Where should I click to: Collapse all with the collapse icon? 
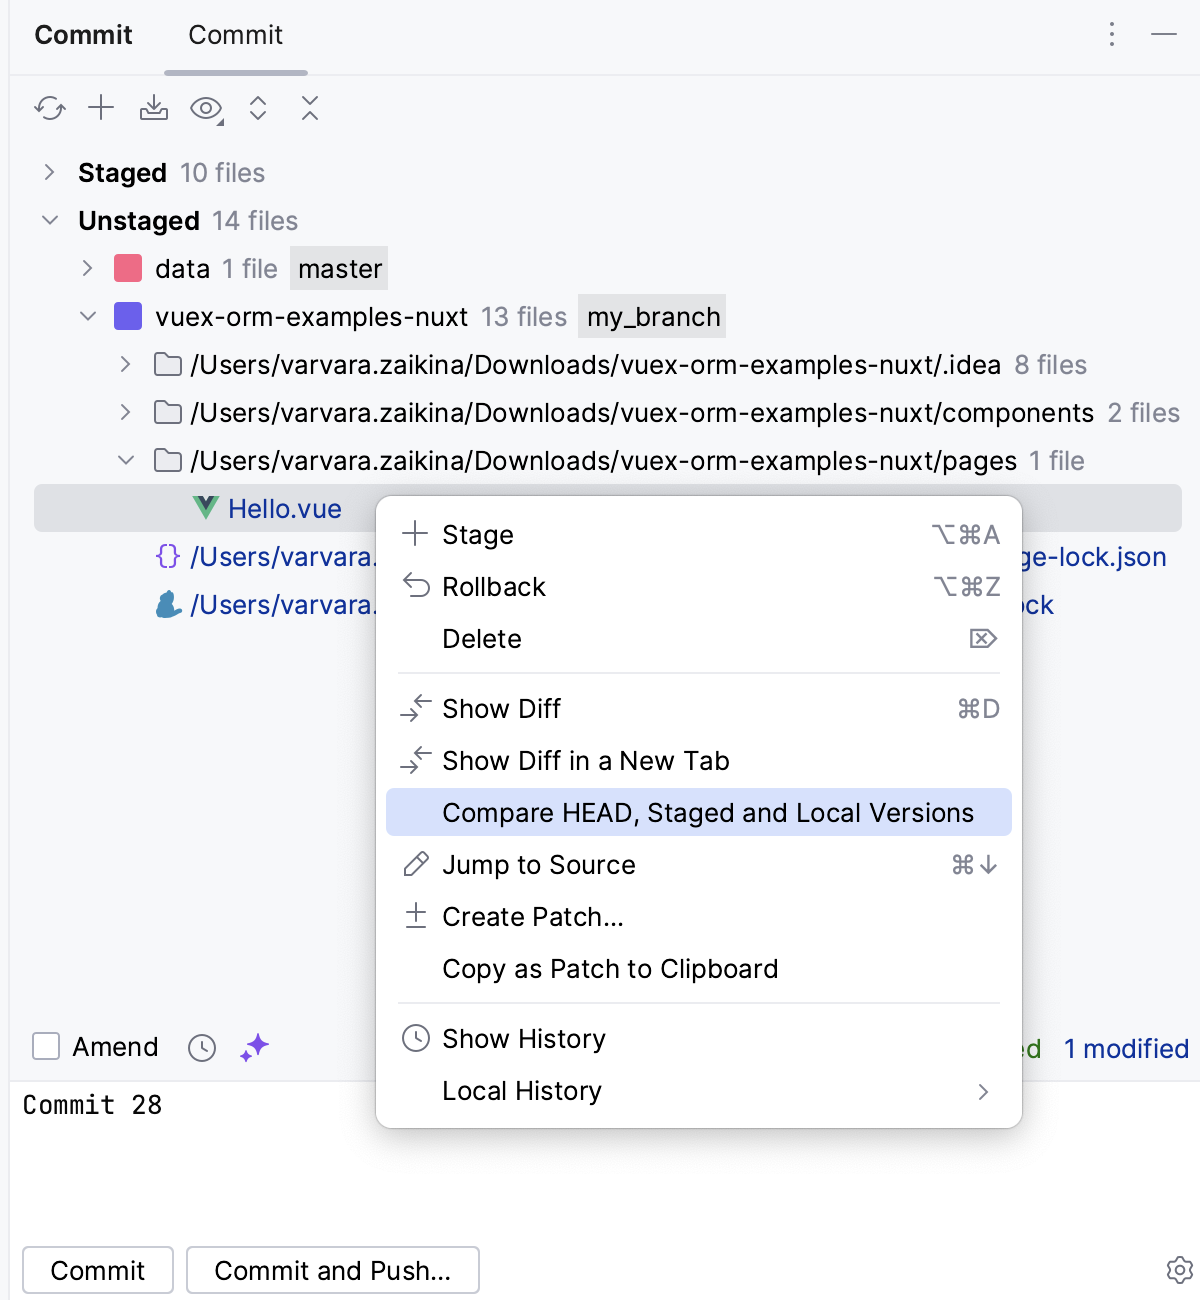pos(310,108)
